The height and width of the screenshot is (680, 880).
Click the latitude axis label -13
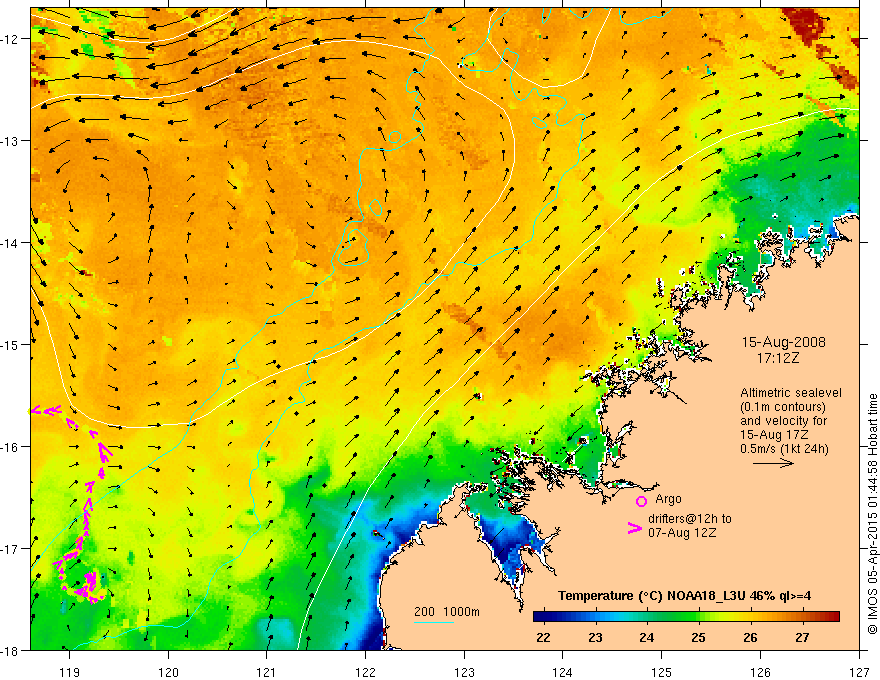pos(9,141)
